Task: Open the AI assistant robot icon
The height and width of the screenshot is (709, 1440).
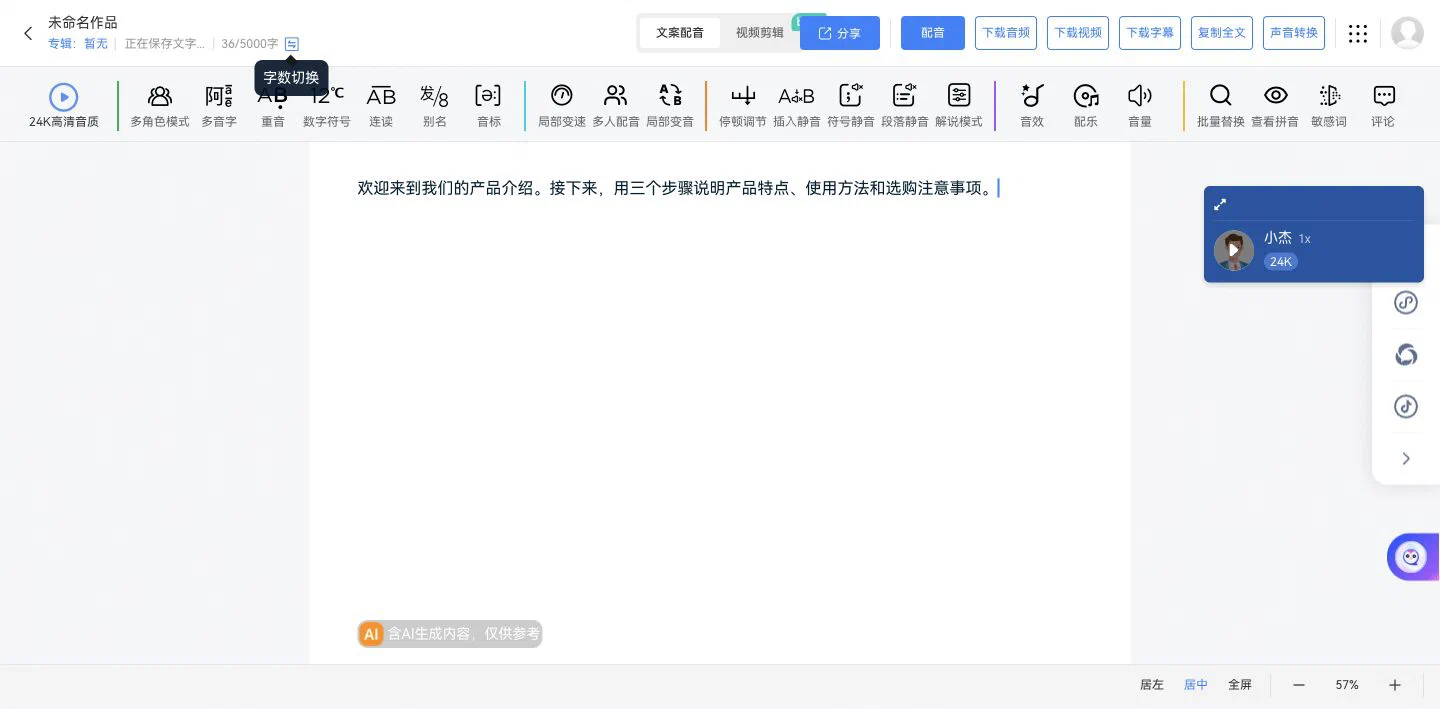Action: coord(1412,557)
